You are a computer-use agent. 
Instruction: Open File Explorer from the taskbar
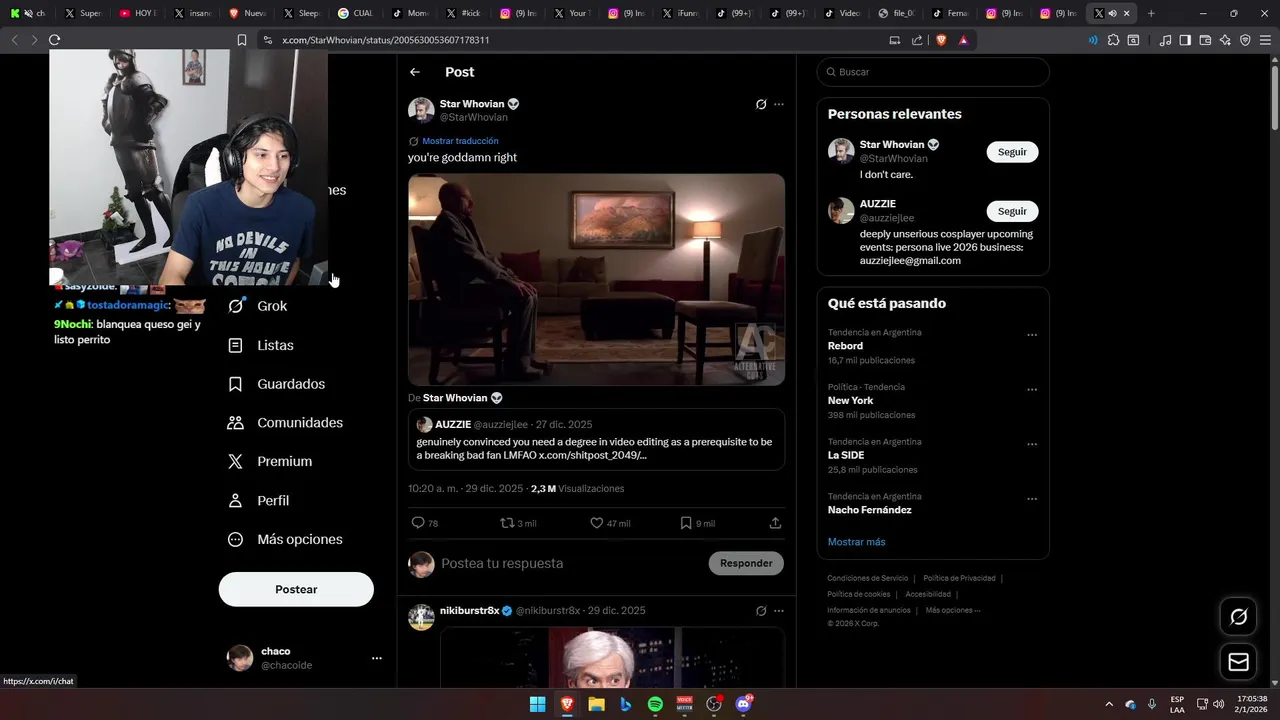[596, 704]
